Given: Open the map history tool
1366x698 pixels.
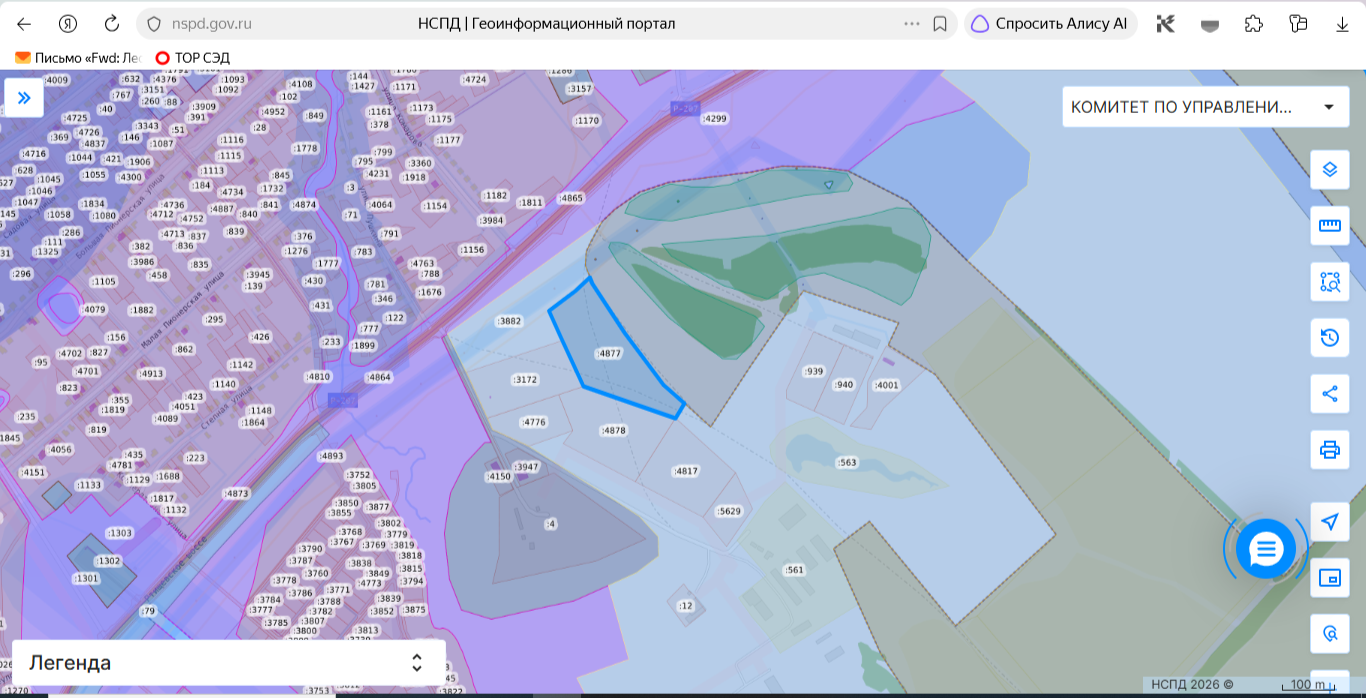Looking at the screenshot, I should 1330,337.
